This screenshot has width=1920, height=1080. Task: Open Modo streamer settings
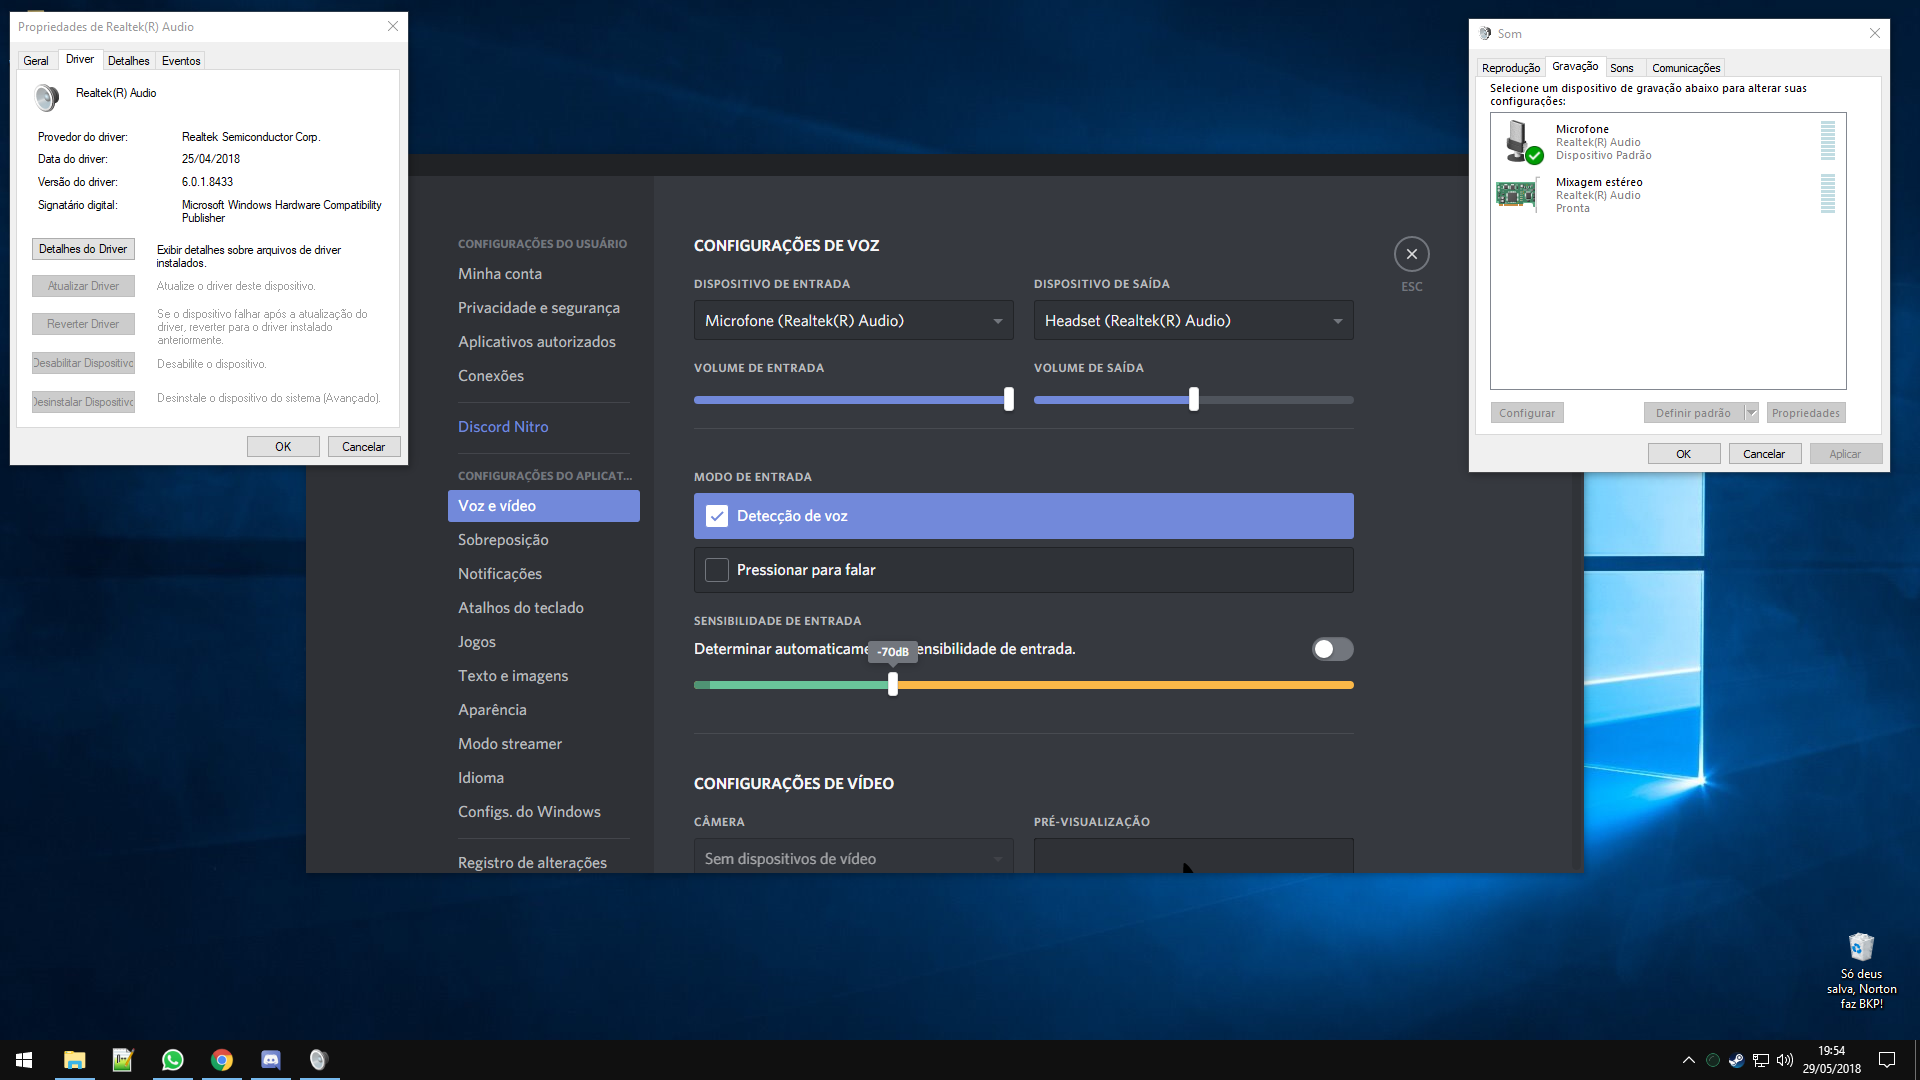click(x=543, y=744)
